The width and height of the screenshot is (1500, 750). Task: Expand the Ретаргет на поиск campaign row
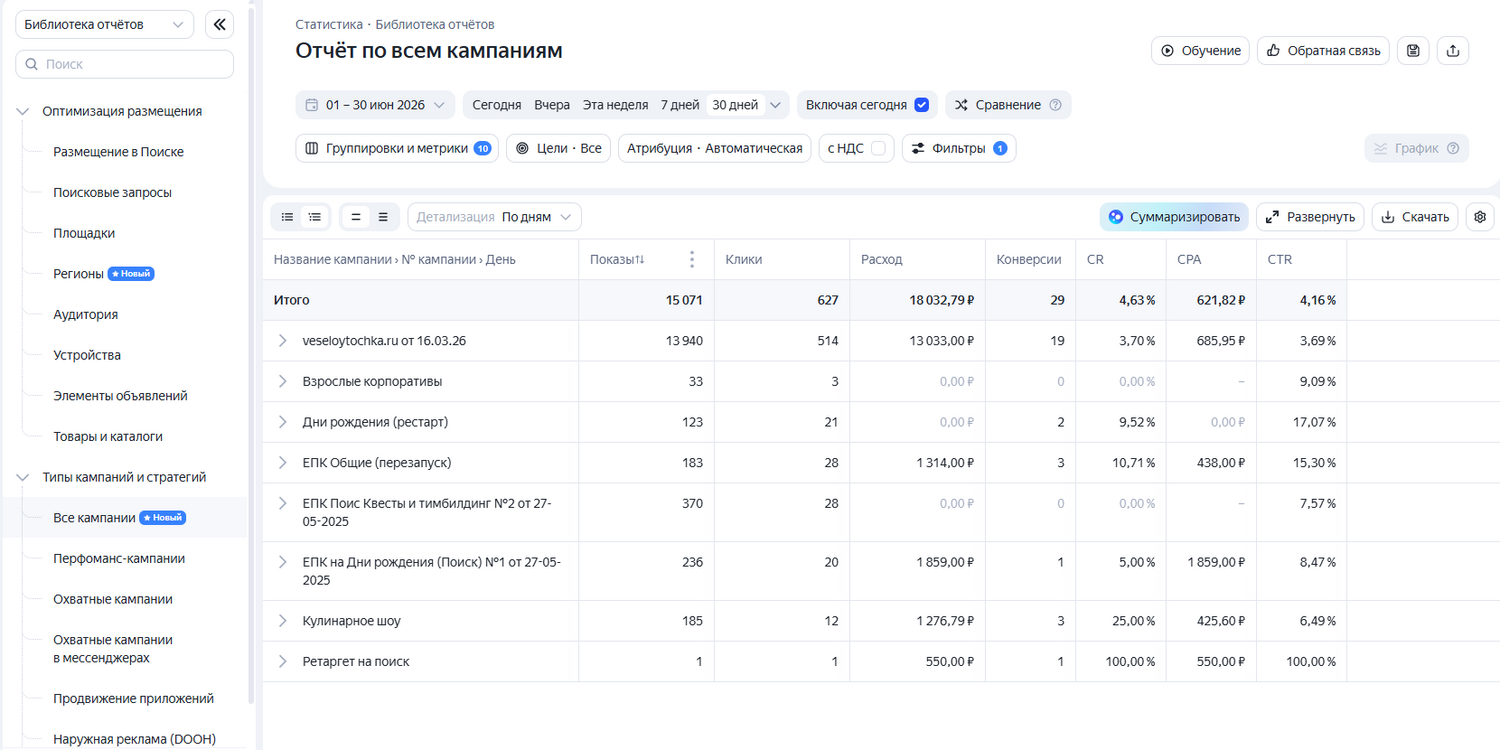tap(283, 662)
